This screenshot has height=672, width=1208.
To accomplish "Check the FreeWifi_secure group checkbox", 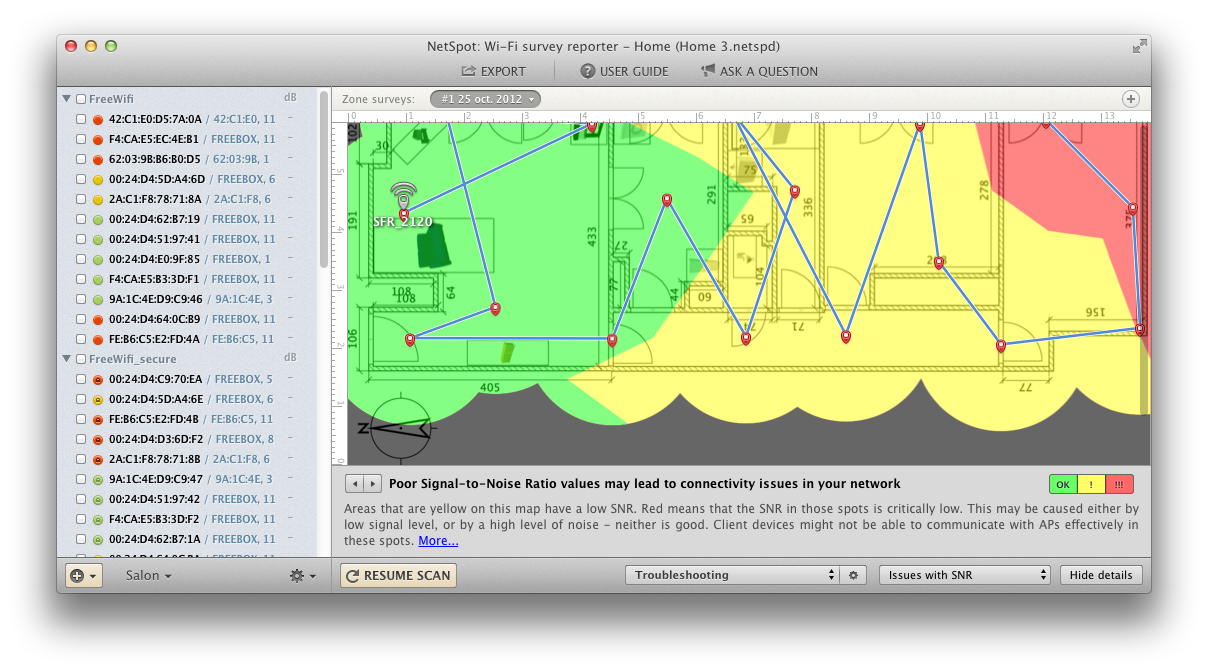I will point(81,359).
